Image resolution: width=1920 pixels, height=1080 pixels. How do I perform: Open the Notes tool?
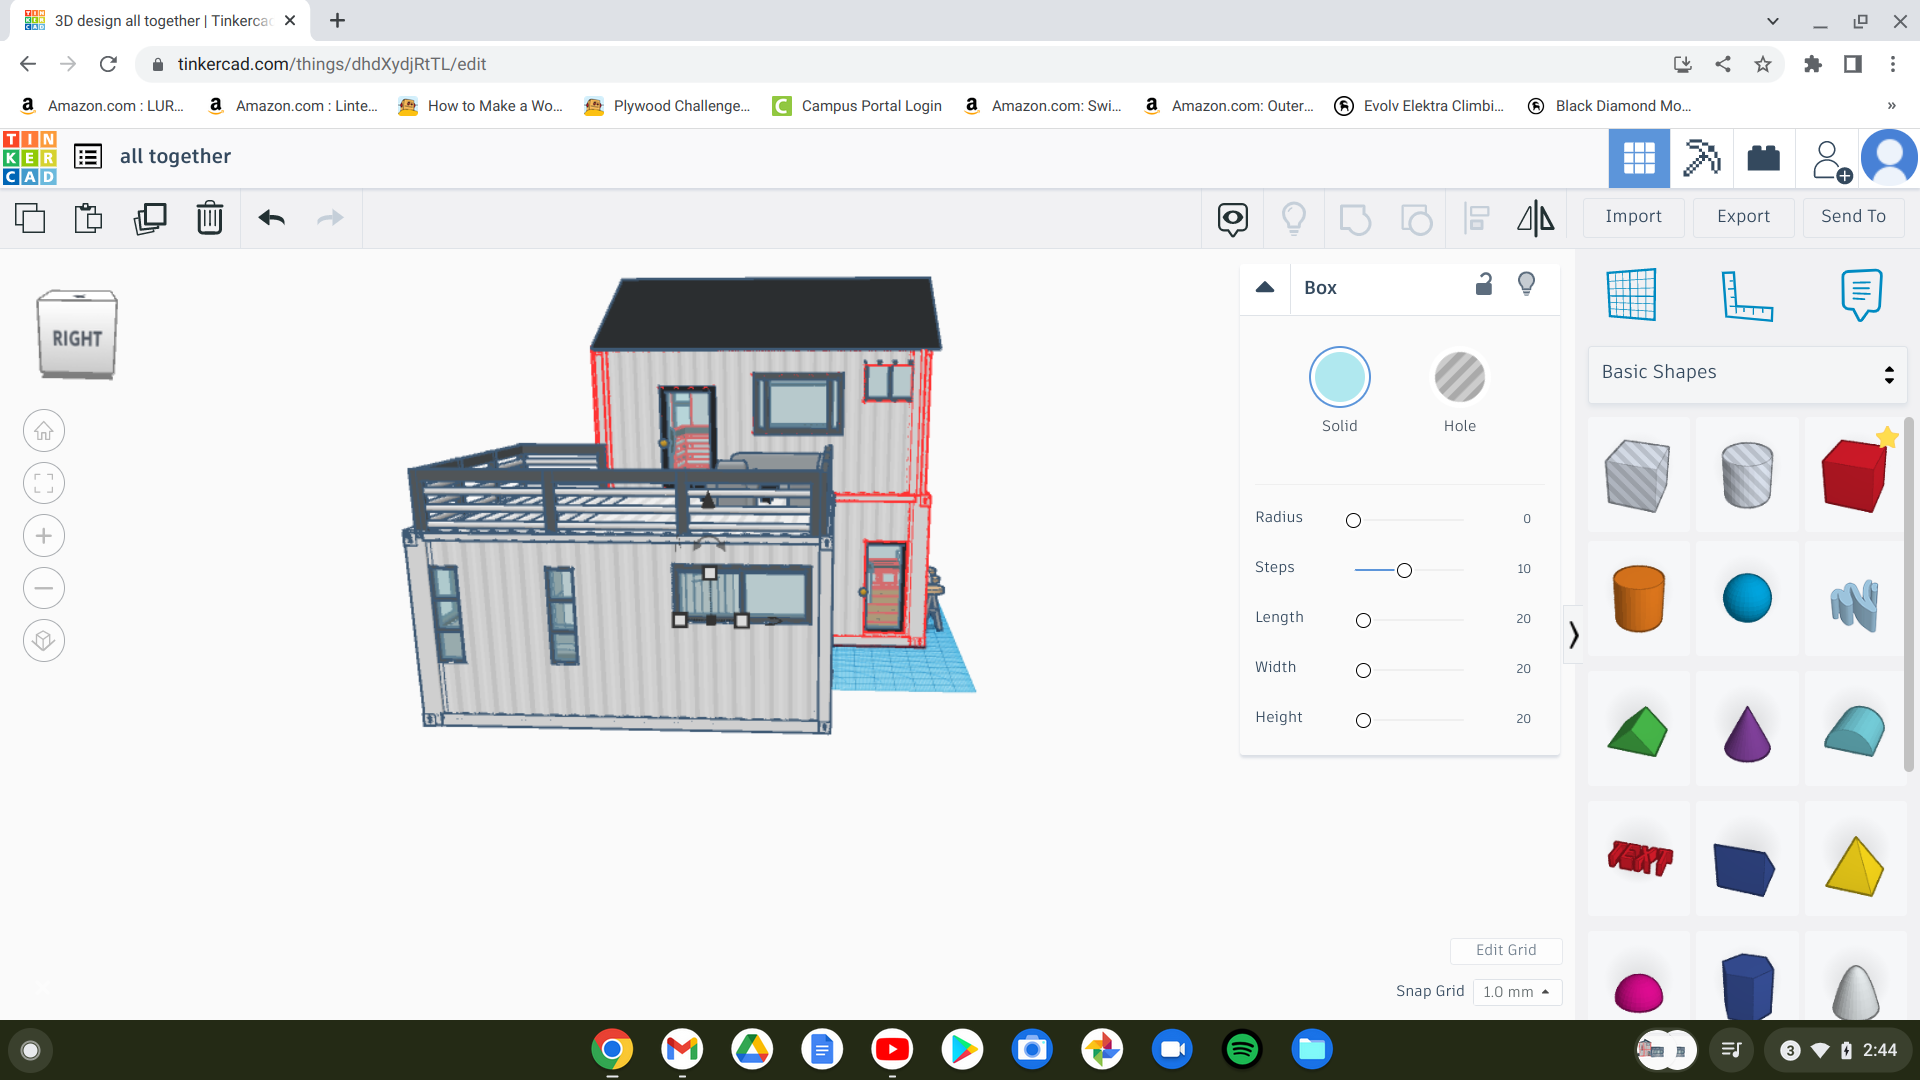click(x=1859, y=294)
